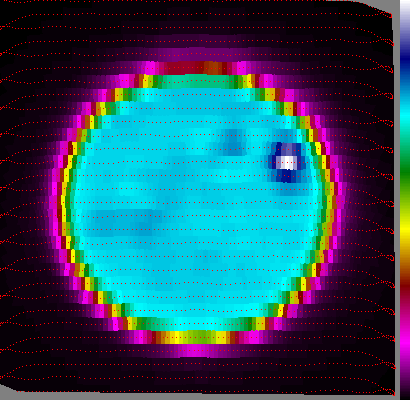Click the blue blotch in upper center of disk
This screenshot has height=400, width=410.
pyautogui.click(x=232, y=143)
